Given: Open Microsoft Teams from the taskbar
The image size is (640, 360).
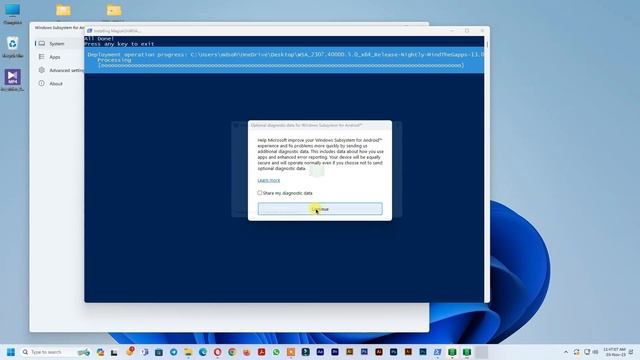Looking at the screenshot, I should coord(144,352).
